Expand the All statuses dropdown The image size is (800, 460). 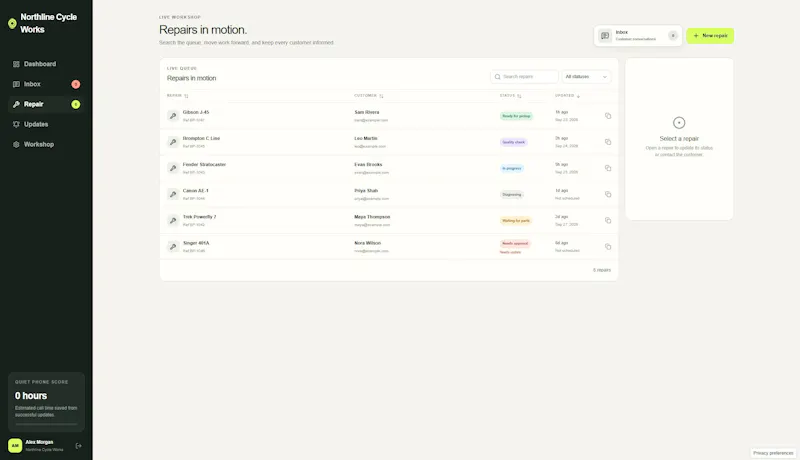click(x=586, y=76)
